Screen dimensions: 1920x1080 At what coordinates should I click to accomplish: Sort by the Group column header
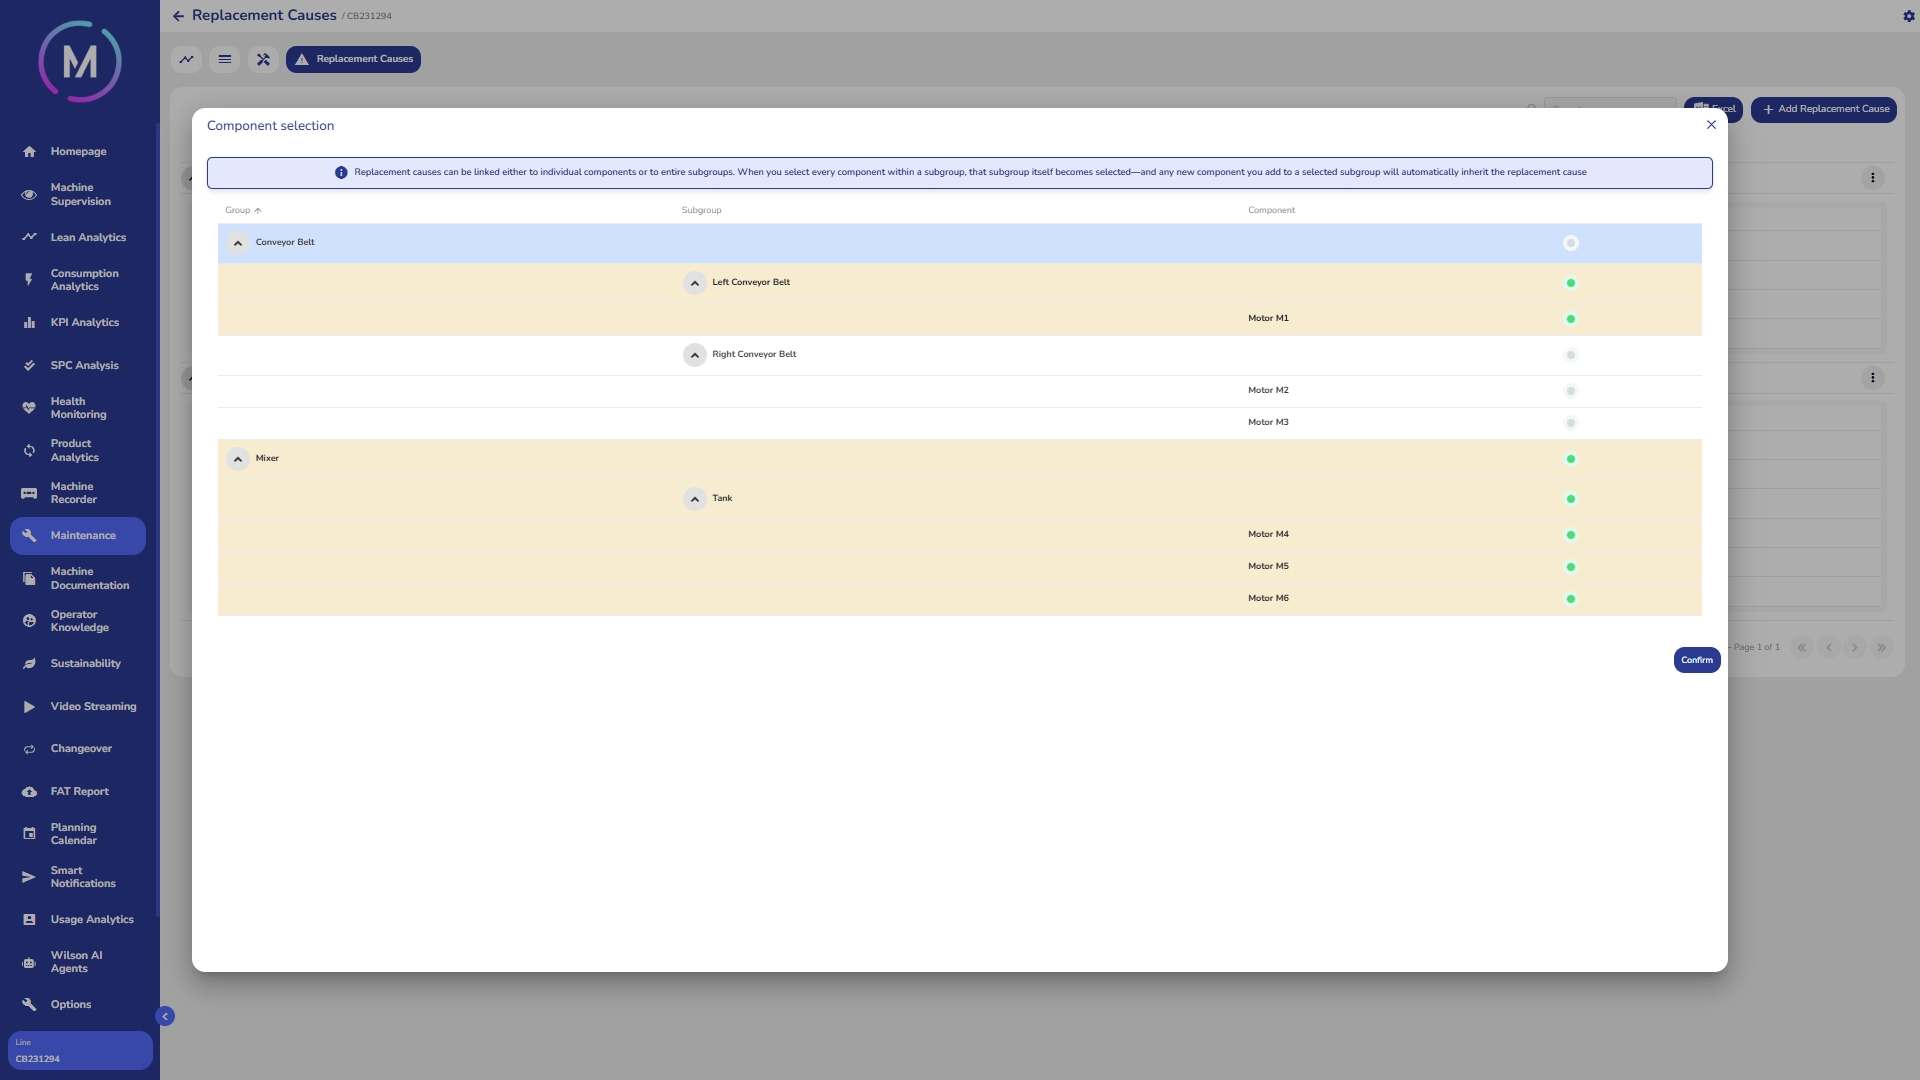[x=238, y=210]
